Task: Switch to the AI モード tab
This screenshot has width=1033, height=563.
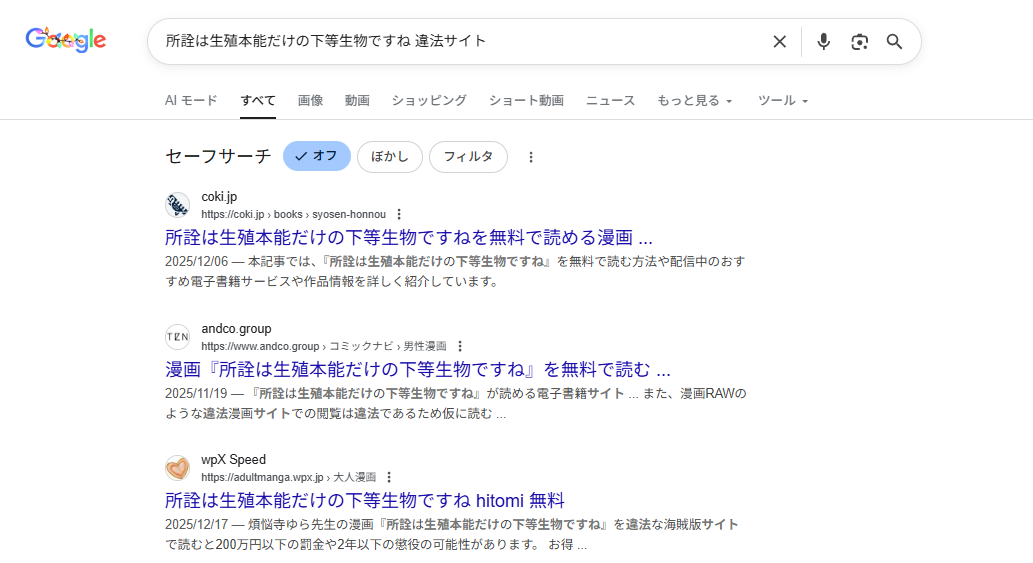Action: point(191,101)
